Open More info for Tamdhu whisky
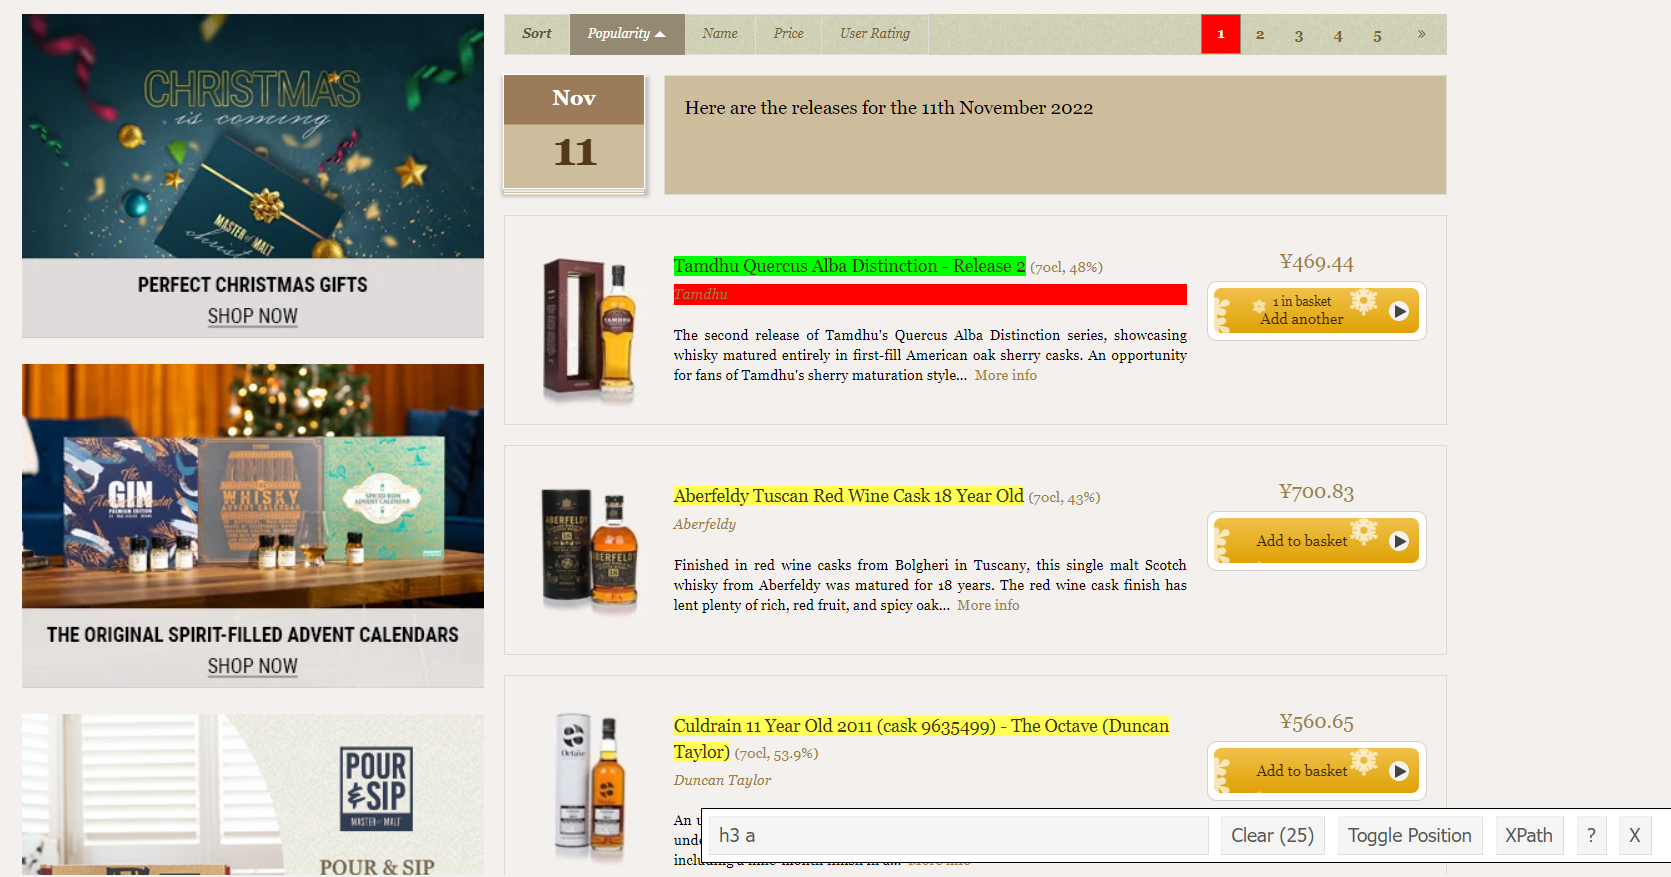 click(1006, 376)
